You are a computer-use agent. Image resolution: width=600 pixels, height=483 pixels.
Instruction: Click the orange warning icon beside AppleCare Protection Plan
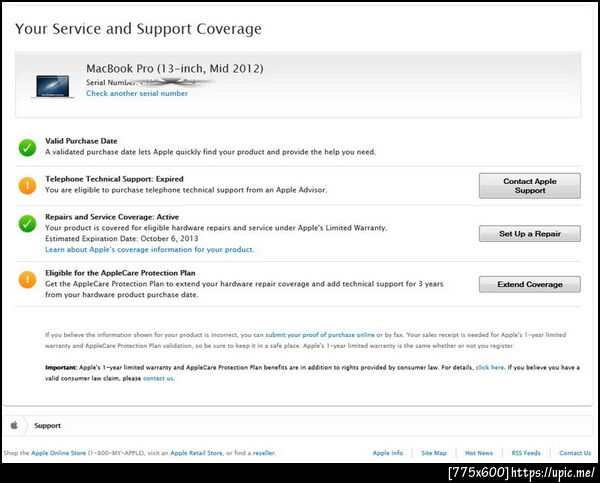[x=27, y=279]
